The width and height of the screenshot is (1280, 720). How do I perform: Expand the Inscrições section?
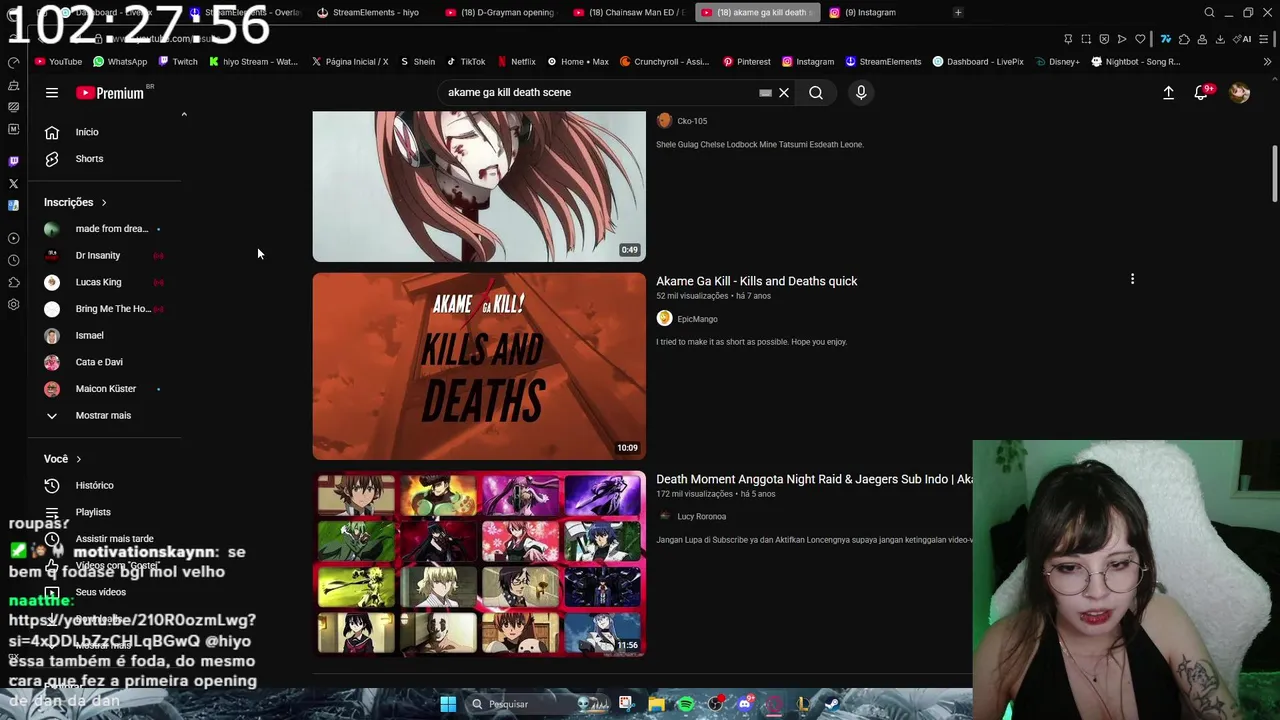point(75,202)
